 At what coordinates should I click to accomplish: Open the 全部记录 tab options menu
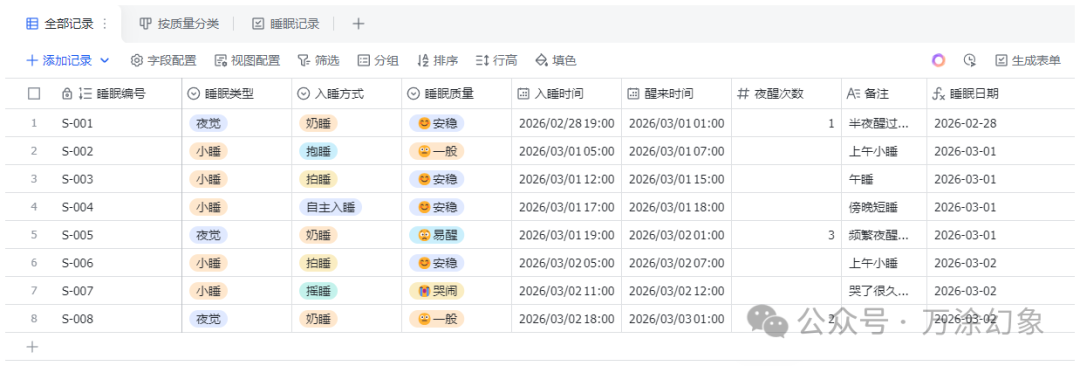[105, 23]
